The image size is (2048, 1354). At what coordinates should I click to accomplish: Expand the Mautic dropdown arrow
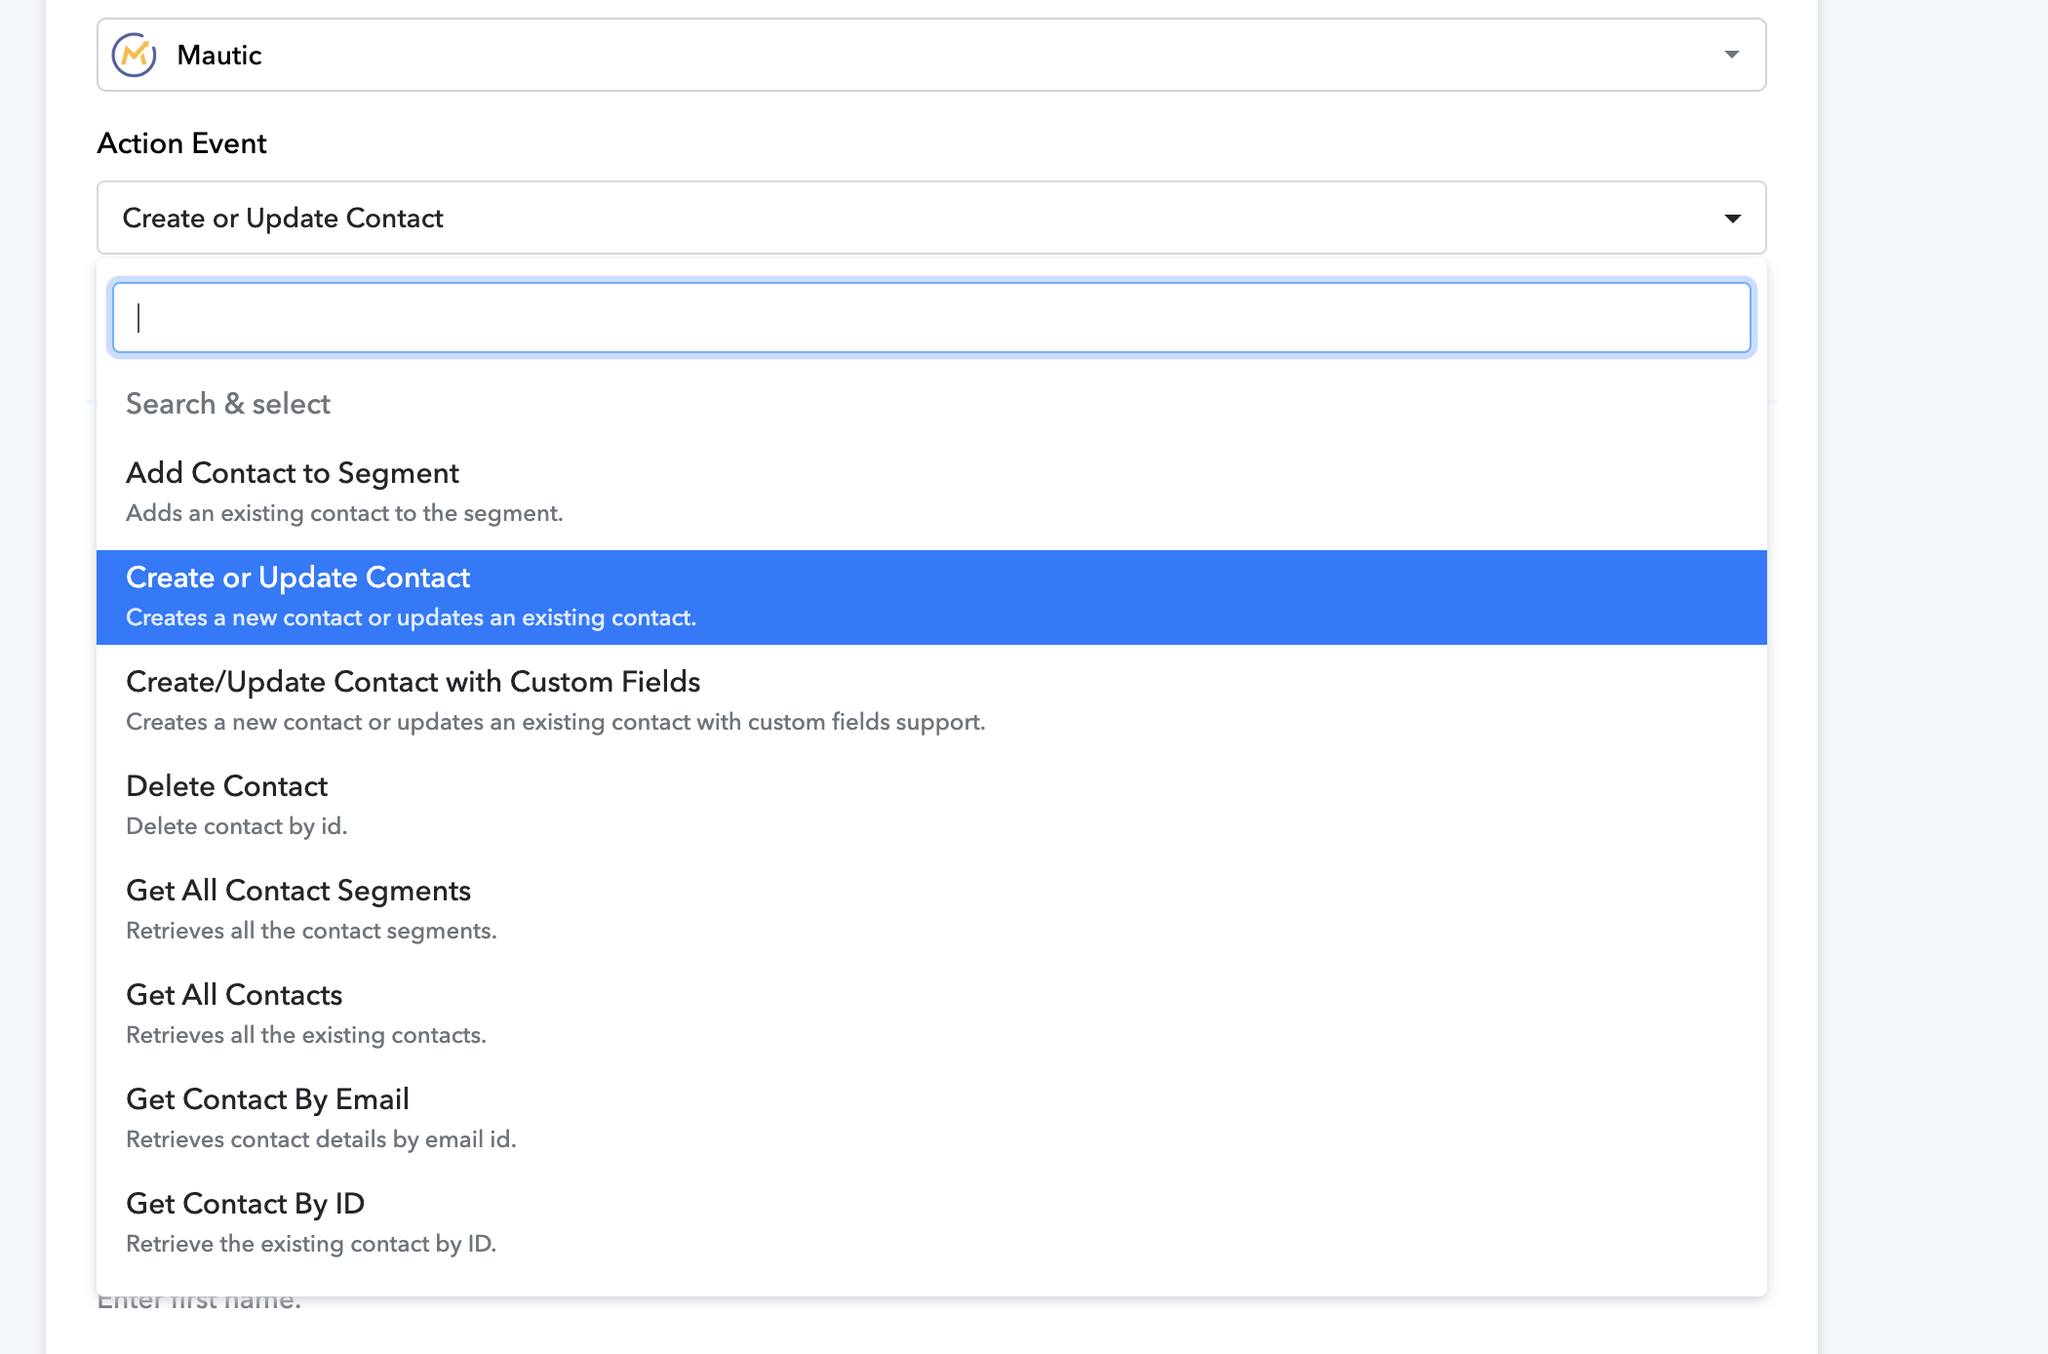1732,55
